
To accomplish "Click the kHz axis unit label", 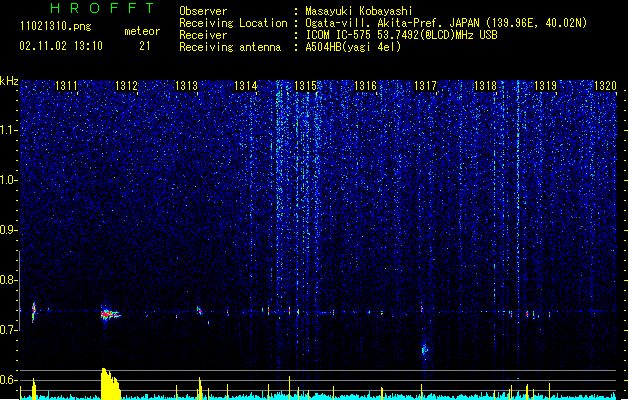I will click(9, 81).
